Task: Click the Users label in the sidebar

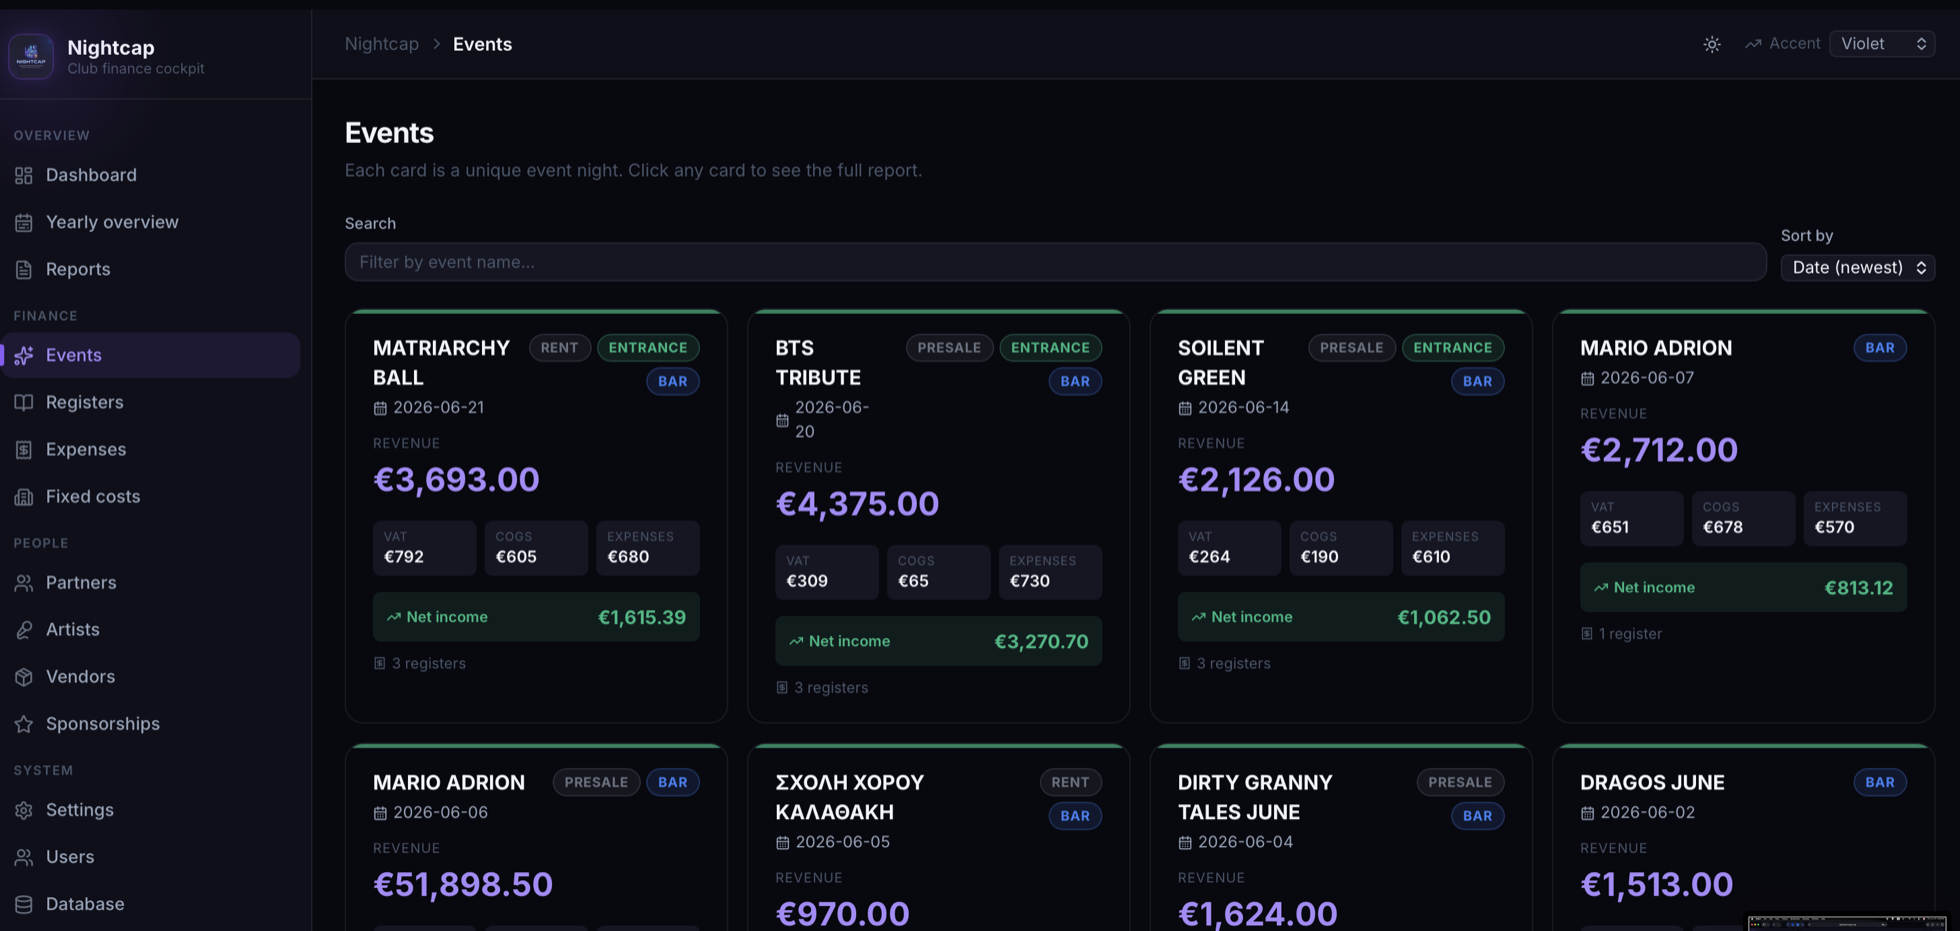Action: [70, 857]
